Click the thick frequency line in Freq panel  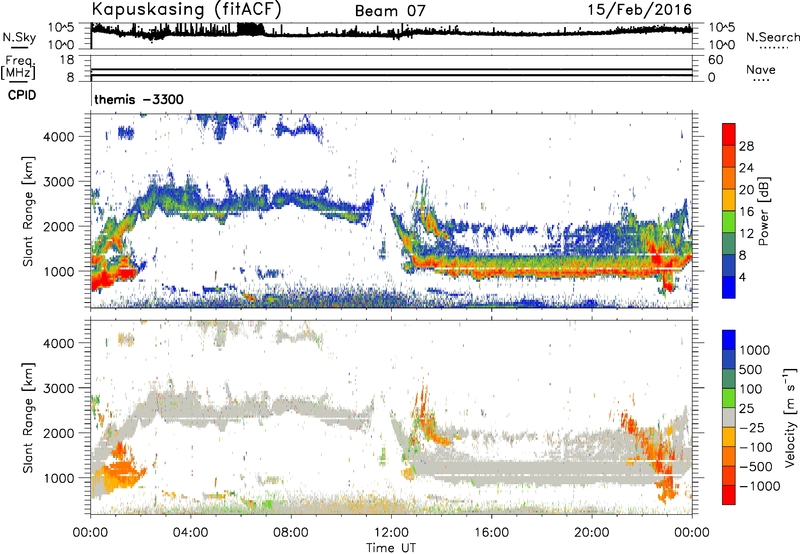coord(391,75)
